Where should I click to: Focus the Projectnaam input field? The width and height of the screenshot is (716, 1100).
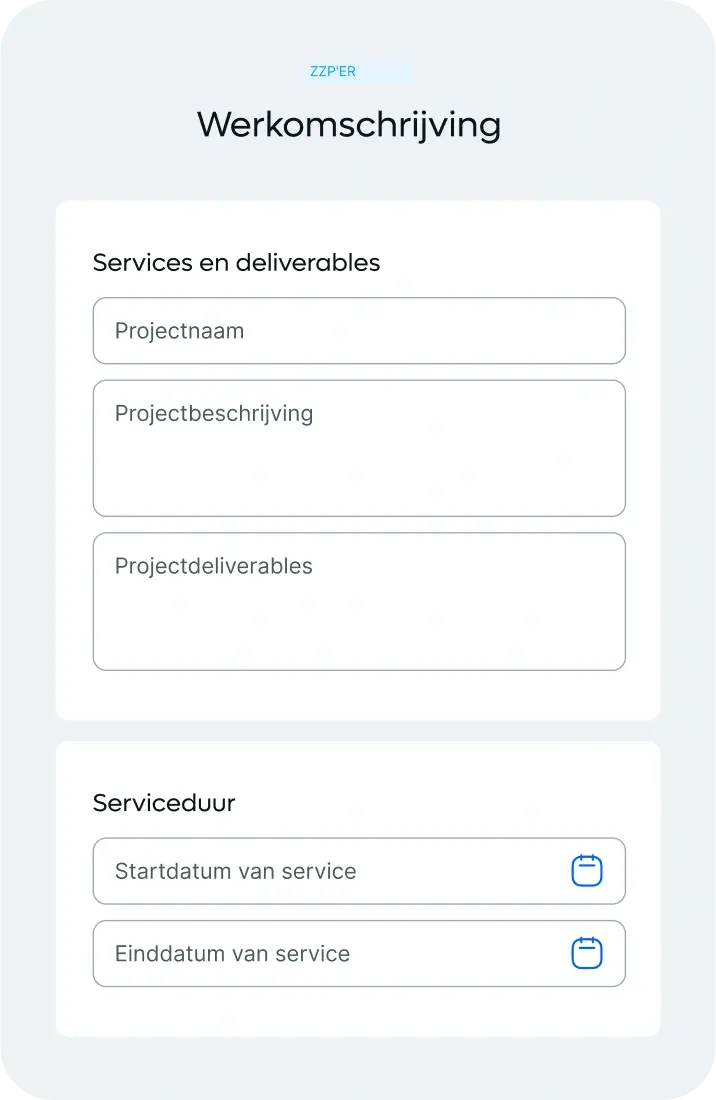(x=358, y=331)
